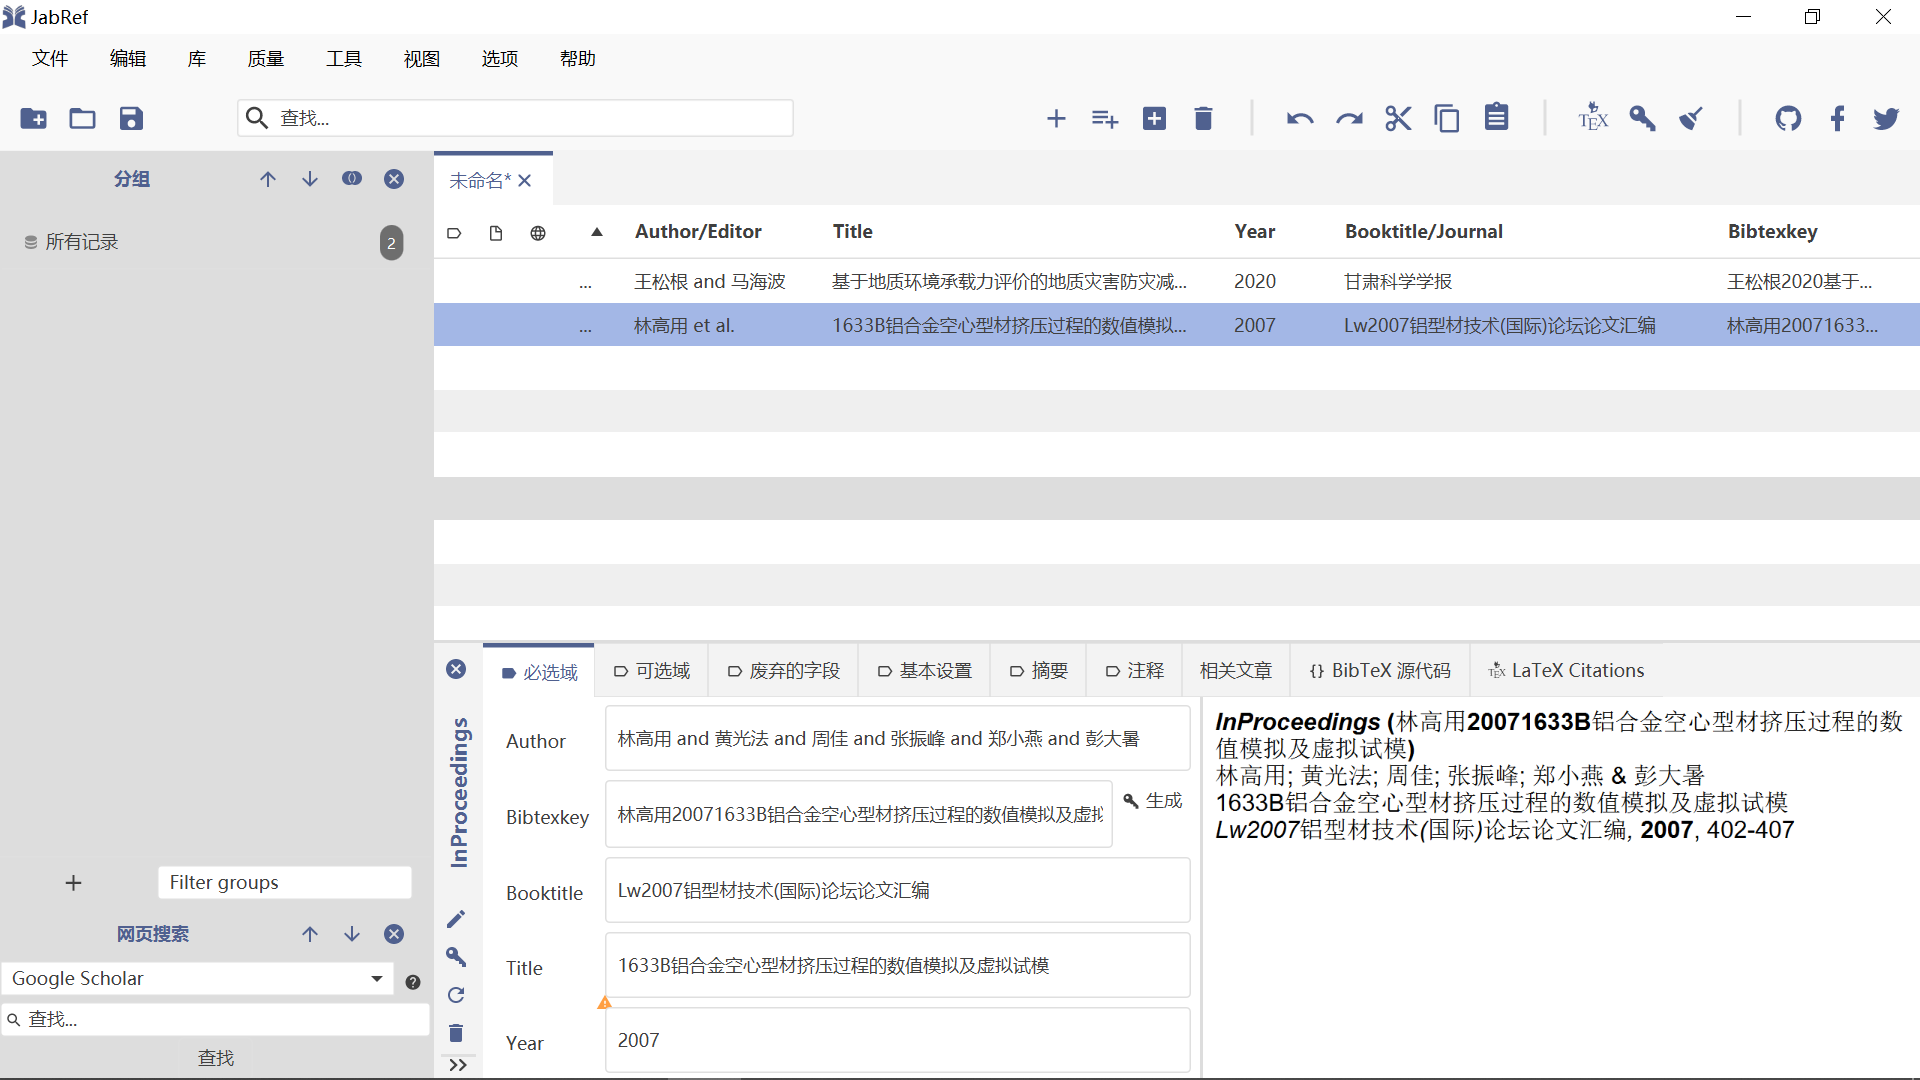Delete the selected entry via toolbar trash icon

click(x=1203, y=119)
